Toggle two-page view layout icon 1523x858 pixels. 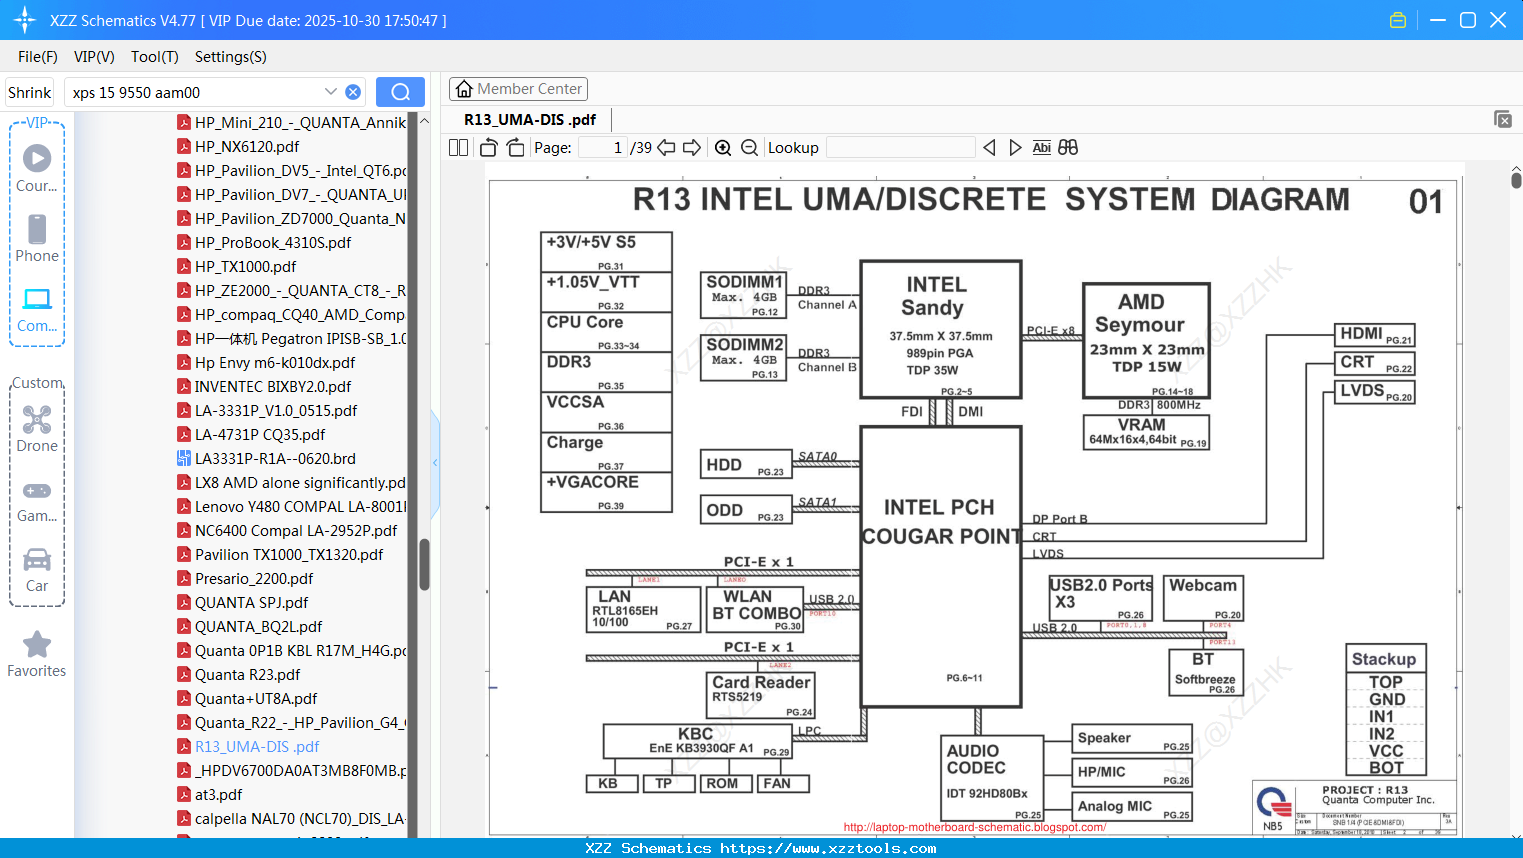coord(458,147)
